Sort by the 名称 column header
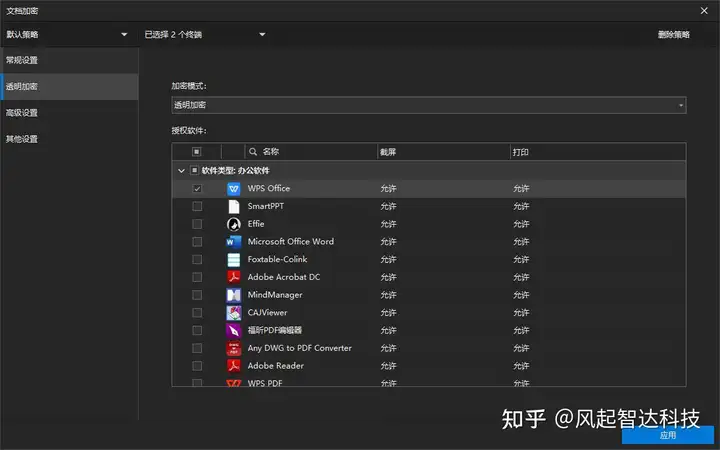 click(270, 152)
